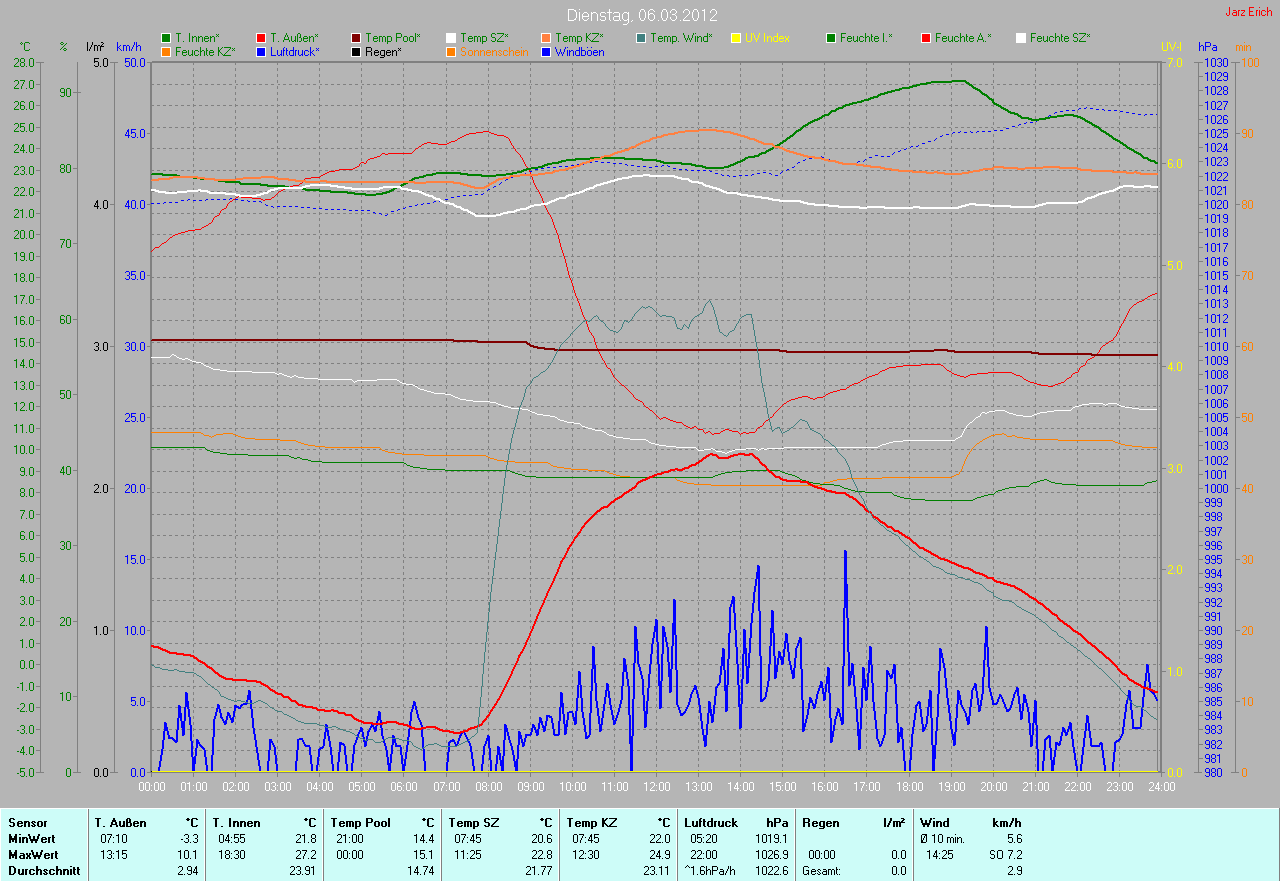1280x881 pixels.
Task: Select the orange Temp KZ legend marker
Action: click(x=546, y=38)
